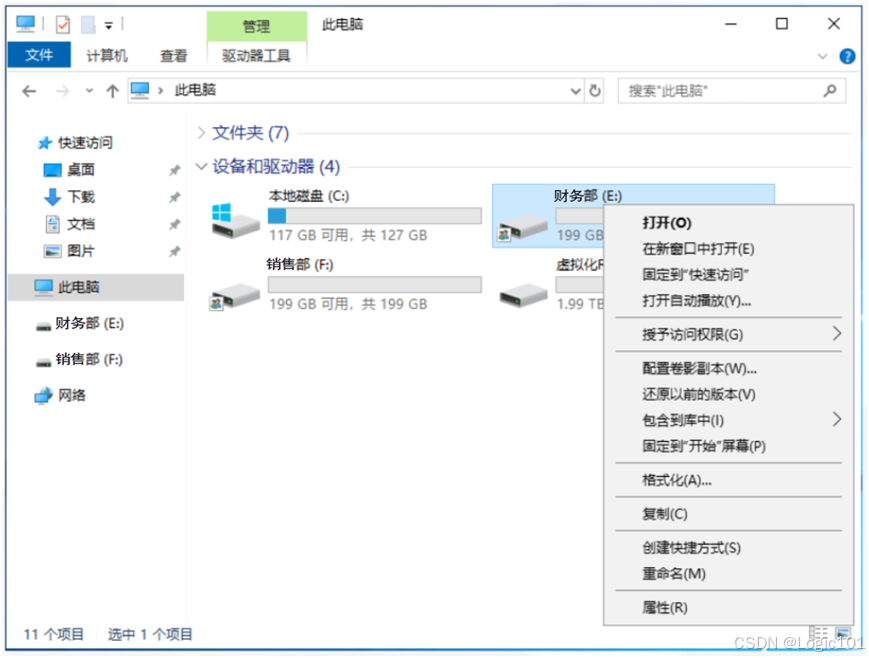Collapse the 设备和驱动器 (4) group

[x=202, y=166]
